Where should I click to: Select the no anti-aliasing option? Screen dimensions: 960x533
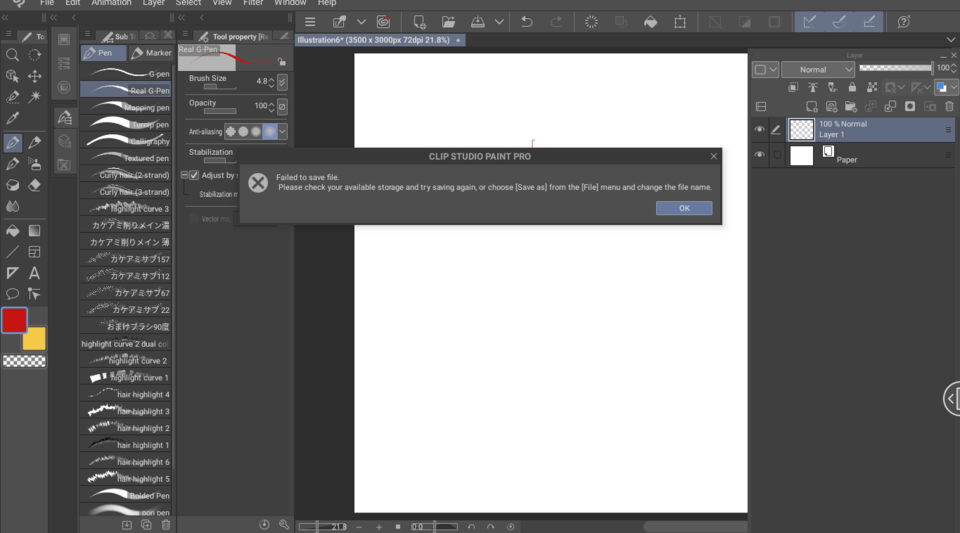(231, 131)
